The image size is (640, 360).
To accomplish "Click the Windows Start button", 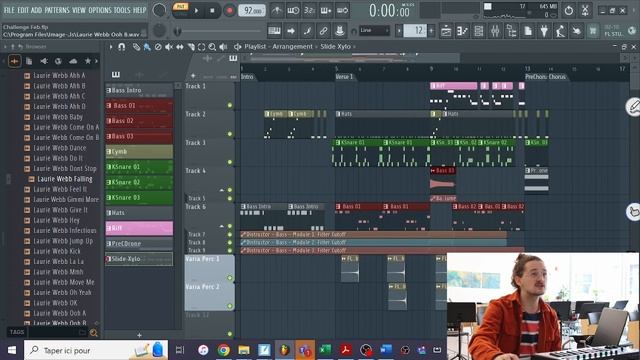I will coord(11,350).
